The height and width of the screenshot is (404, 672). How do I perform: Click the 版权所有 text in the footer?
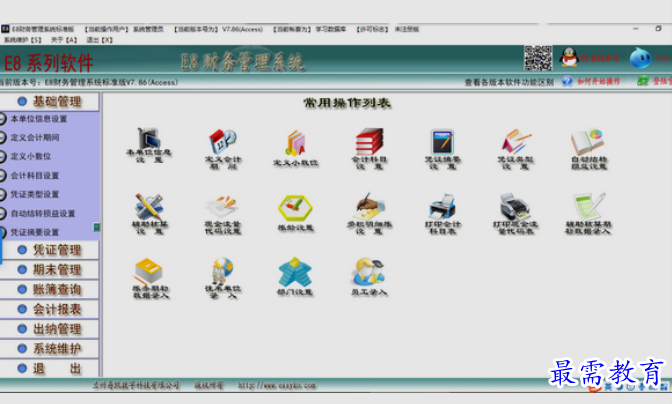[209, 385]
